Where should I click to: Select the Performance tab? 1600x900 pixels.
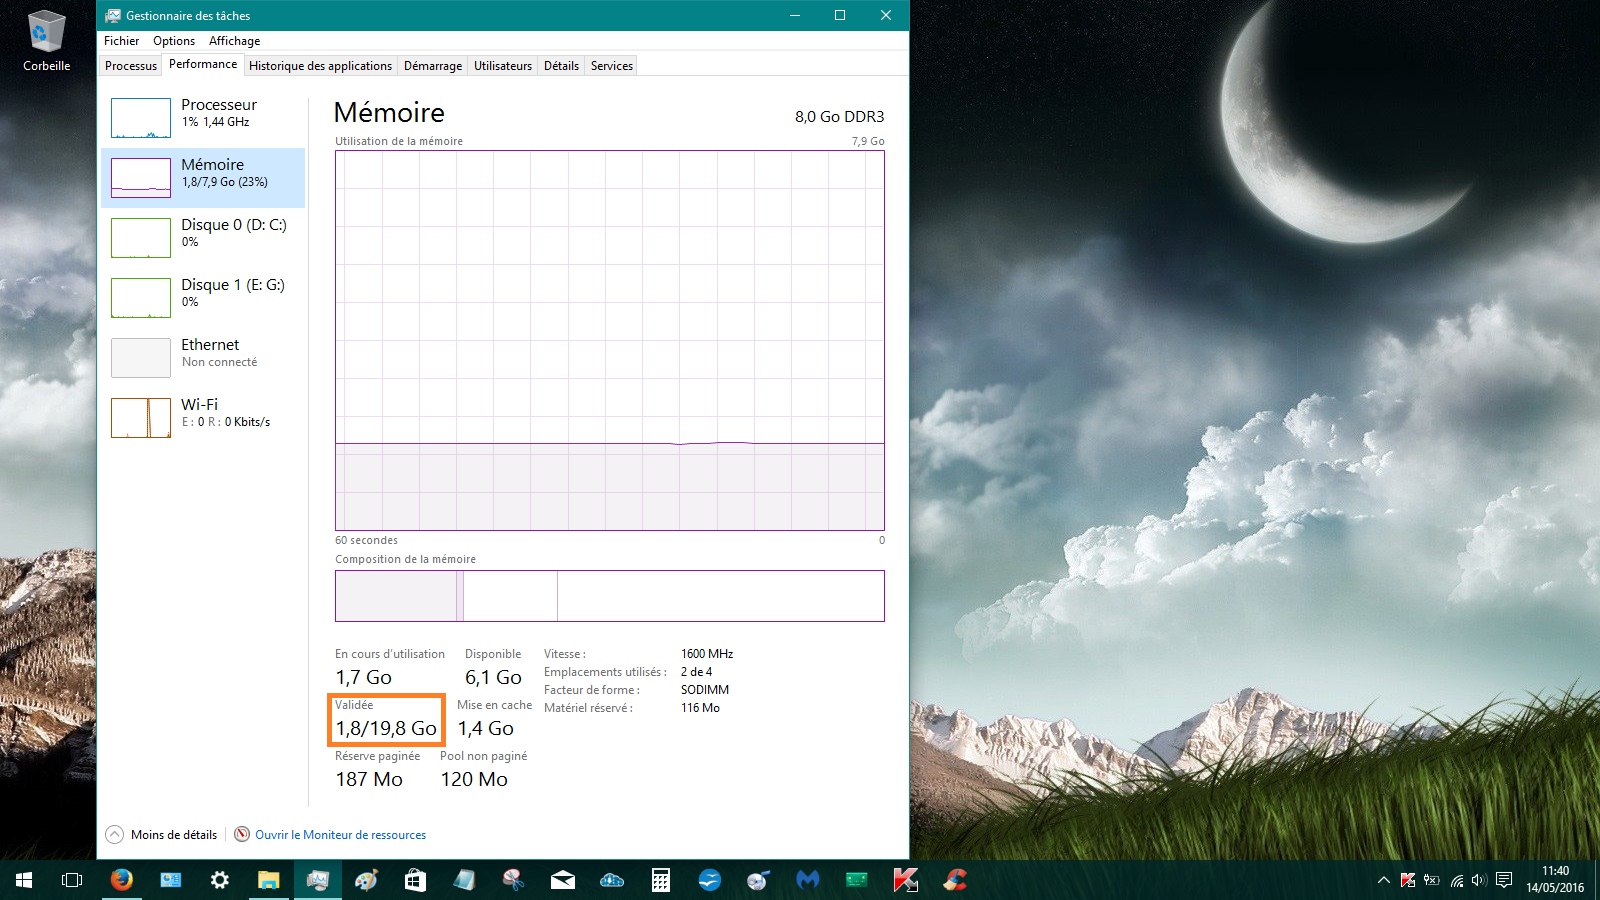(x=203, y=64)
